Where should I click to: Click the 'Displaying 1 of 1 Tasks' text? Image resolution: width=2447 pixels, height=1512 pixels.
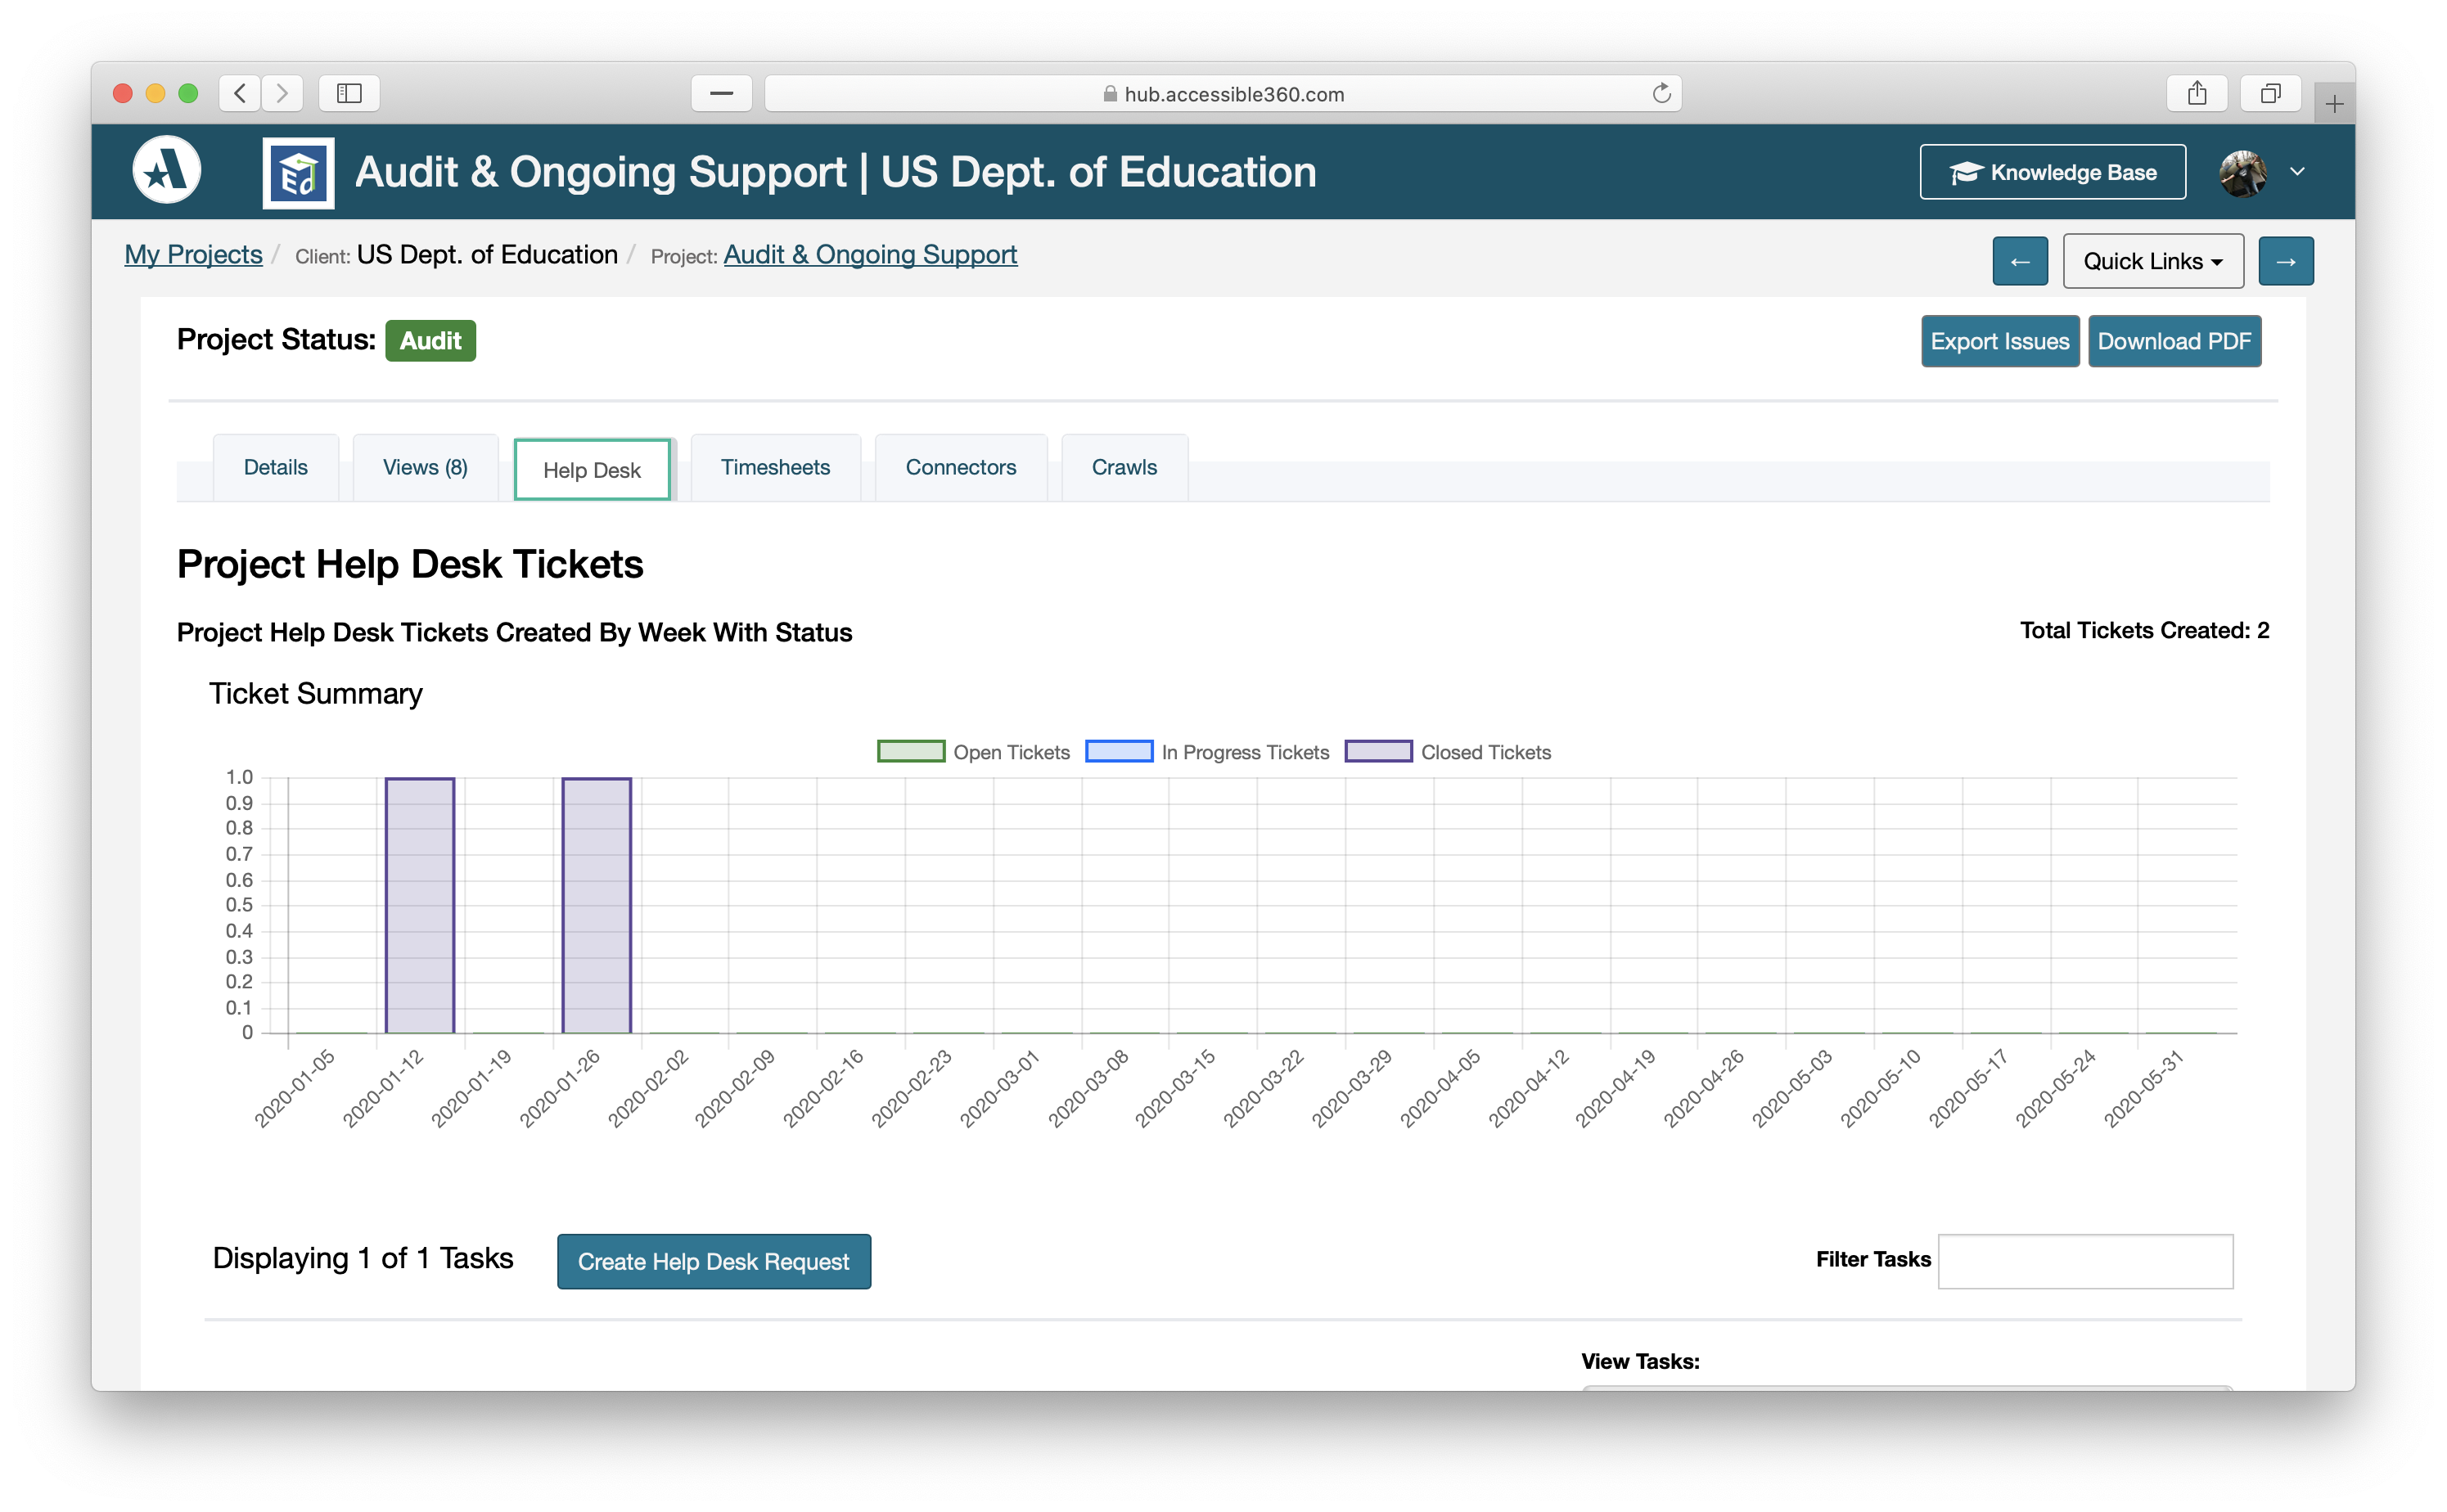tap(363, 1258)
